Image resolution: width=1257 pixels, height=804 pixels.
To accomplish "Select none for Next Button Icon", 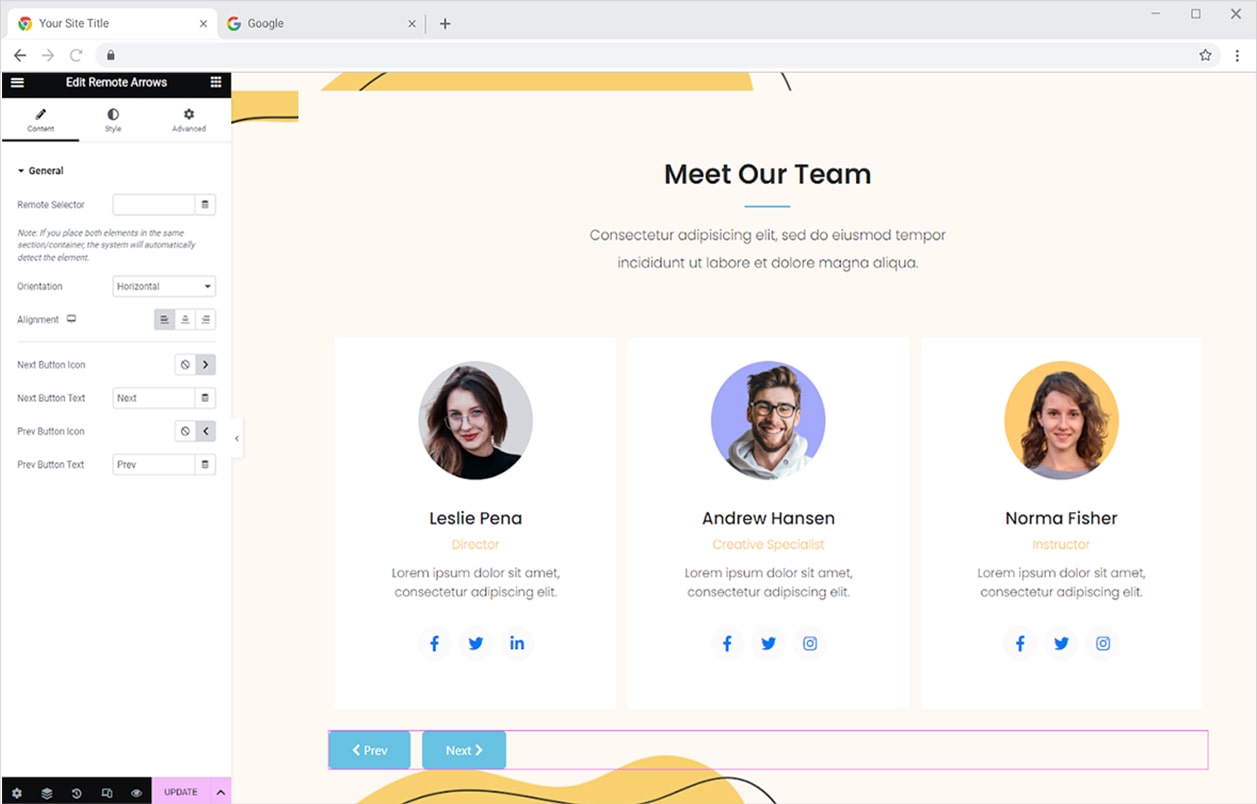I will 185,365.
